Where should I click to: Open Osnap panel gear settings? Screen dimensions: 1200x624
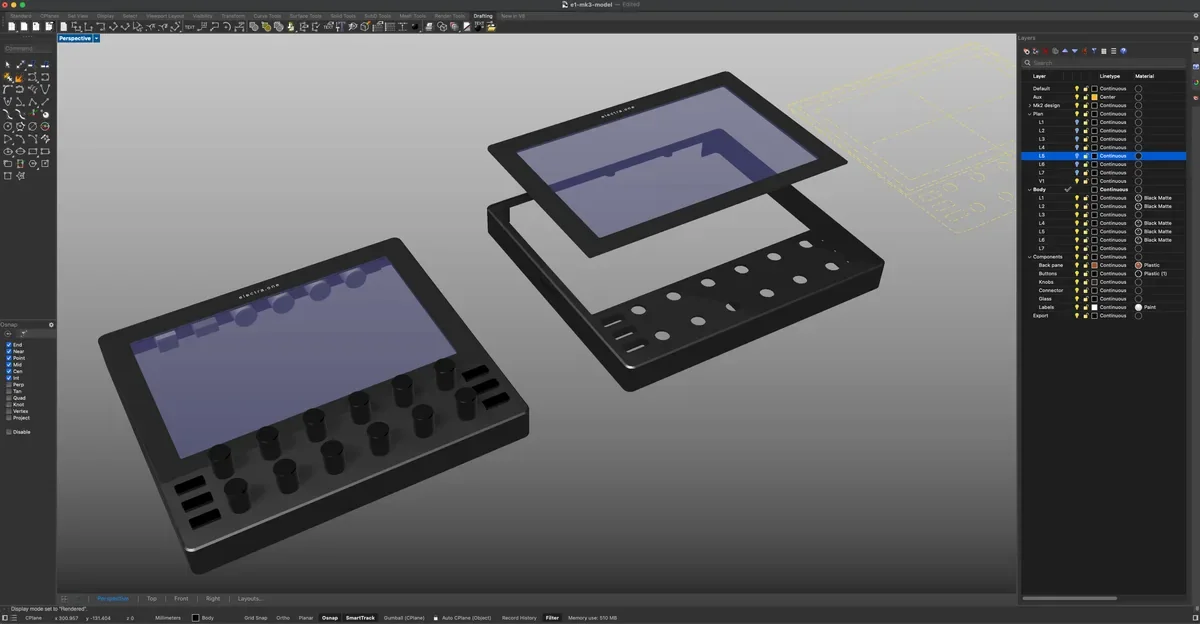pos(51,324)
